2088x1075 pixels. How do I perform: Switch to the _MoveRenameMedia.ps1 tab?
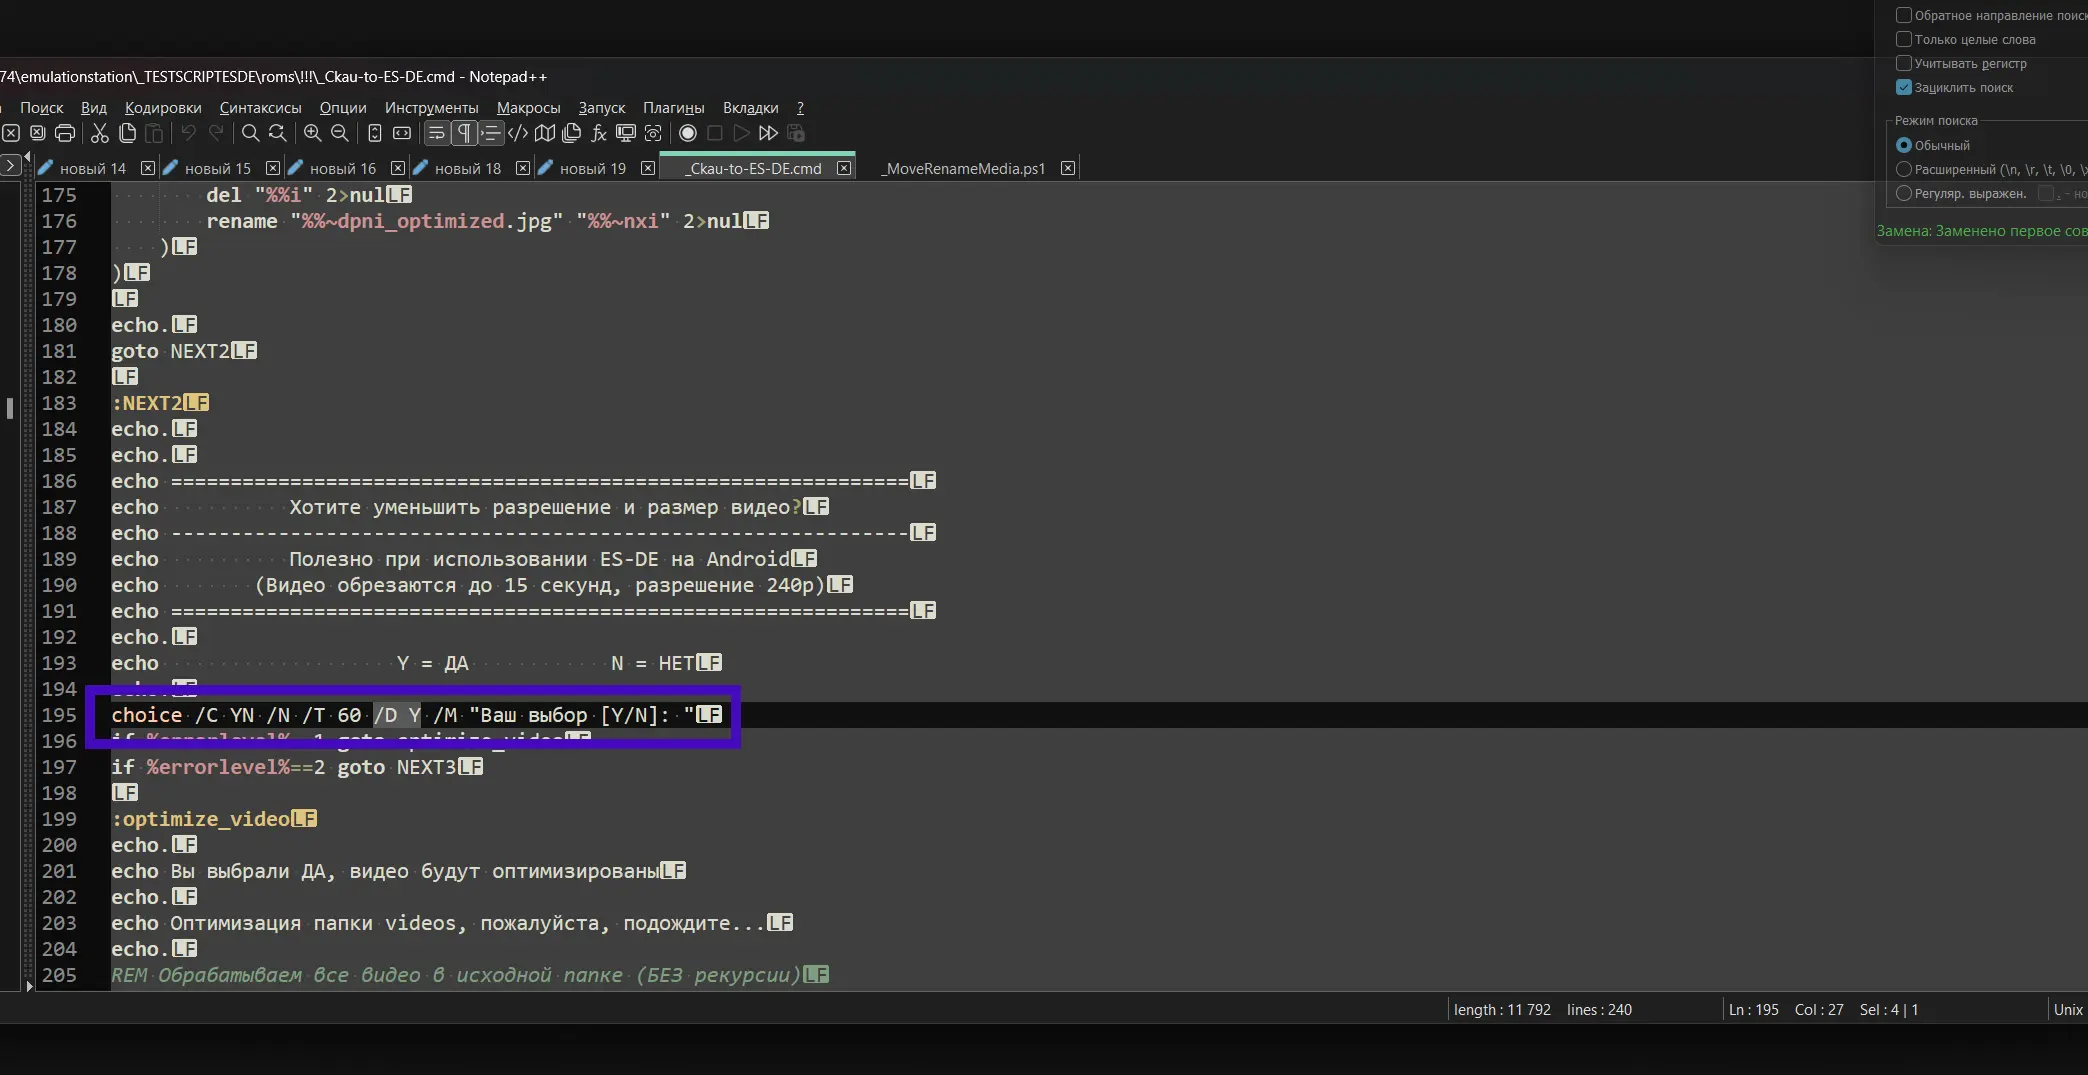point(965,168)
